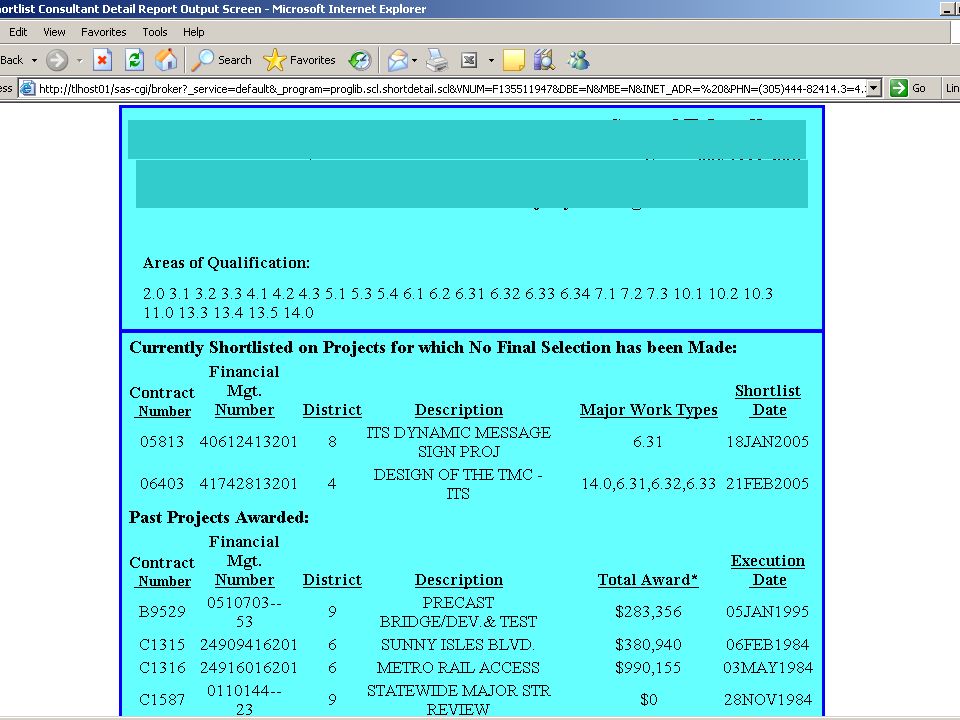Click contract number B9529
Screen dimensions: 960x720
[162, 612]
